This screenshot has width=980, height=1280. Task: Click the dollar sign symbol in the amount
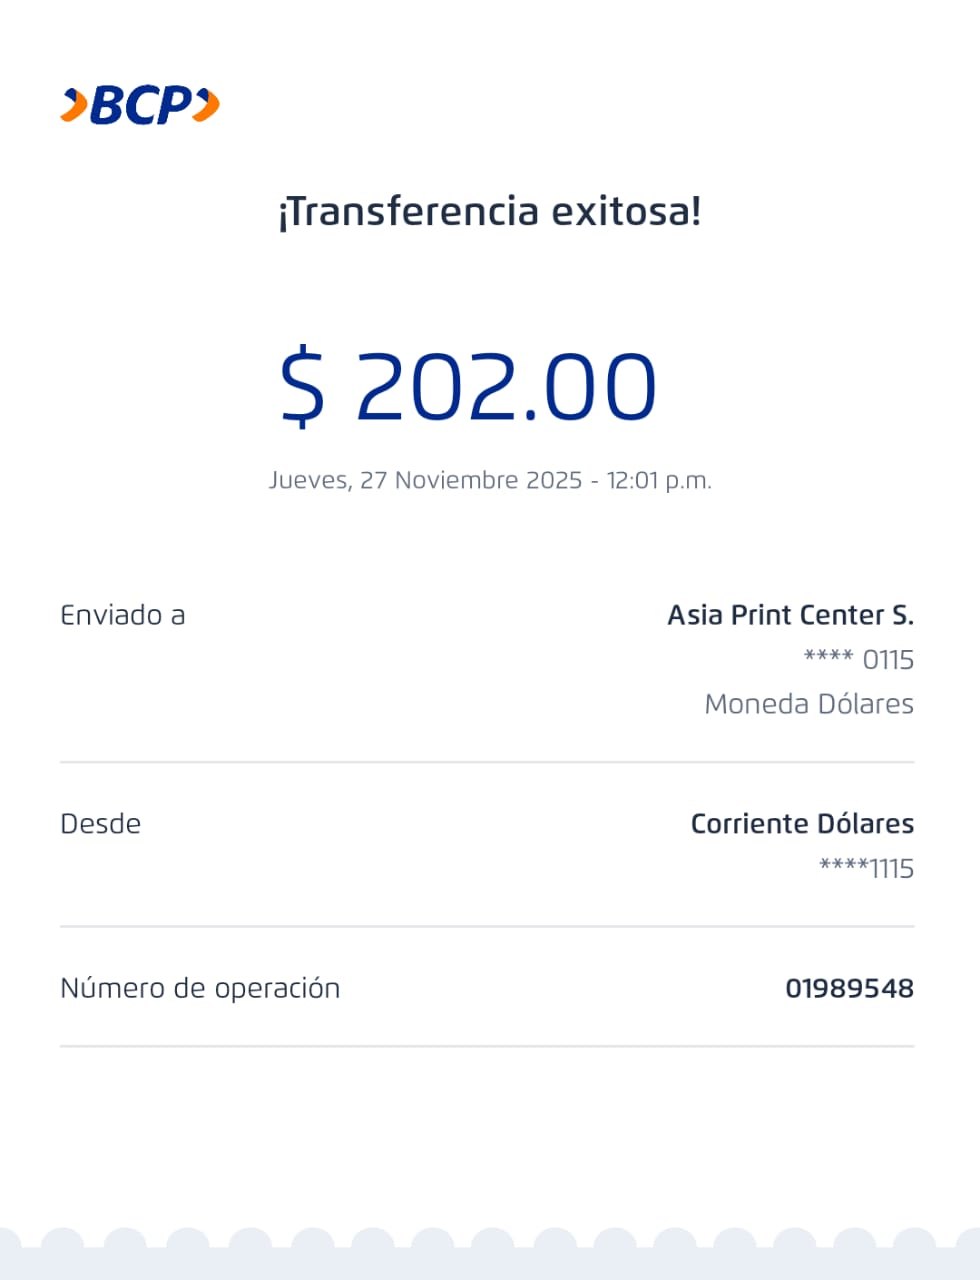[302, 387]
